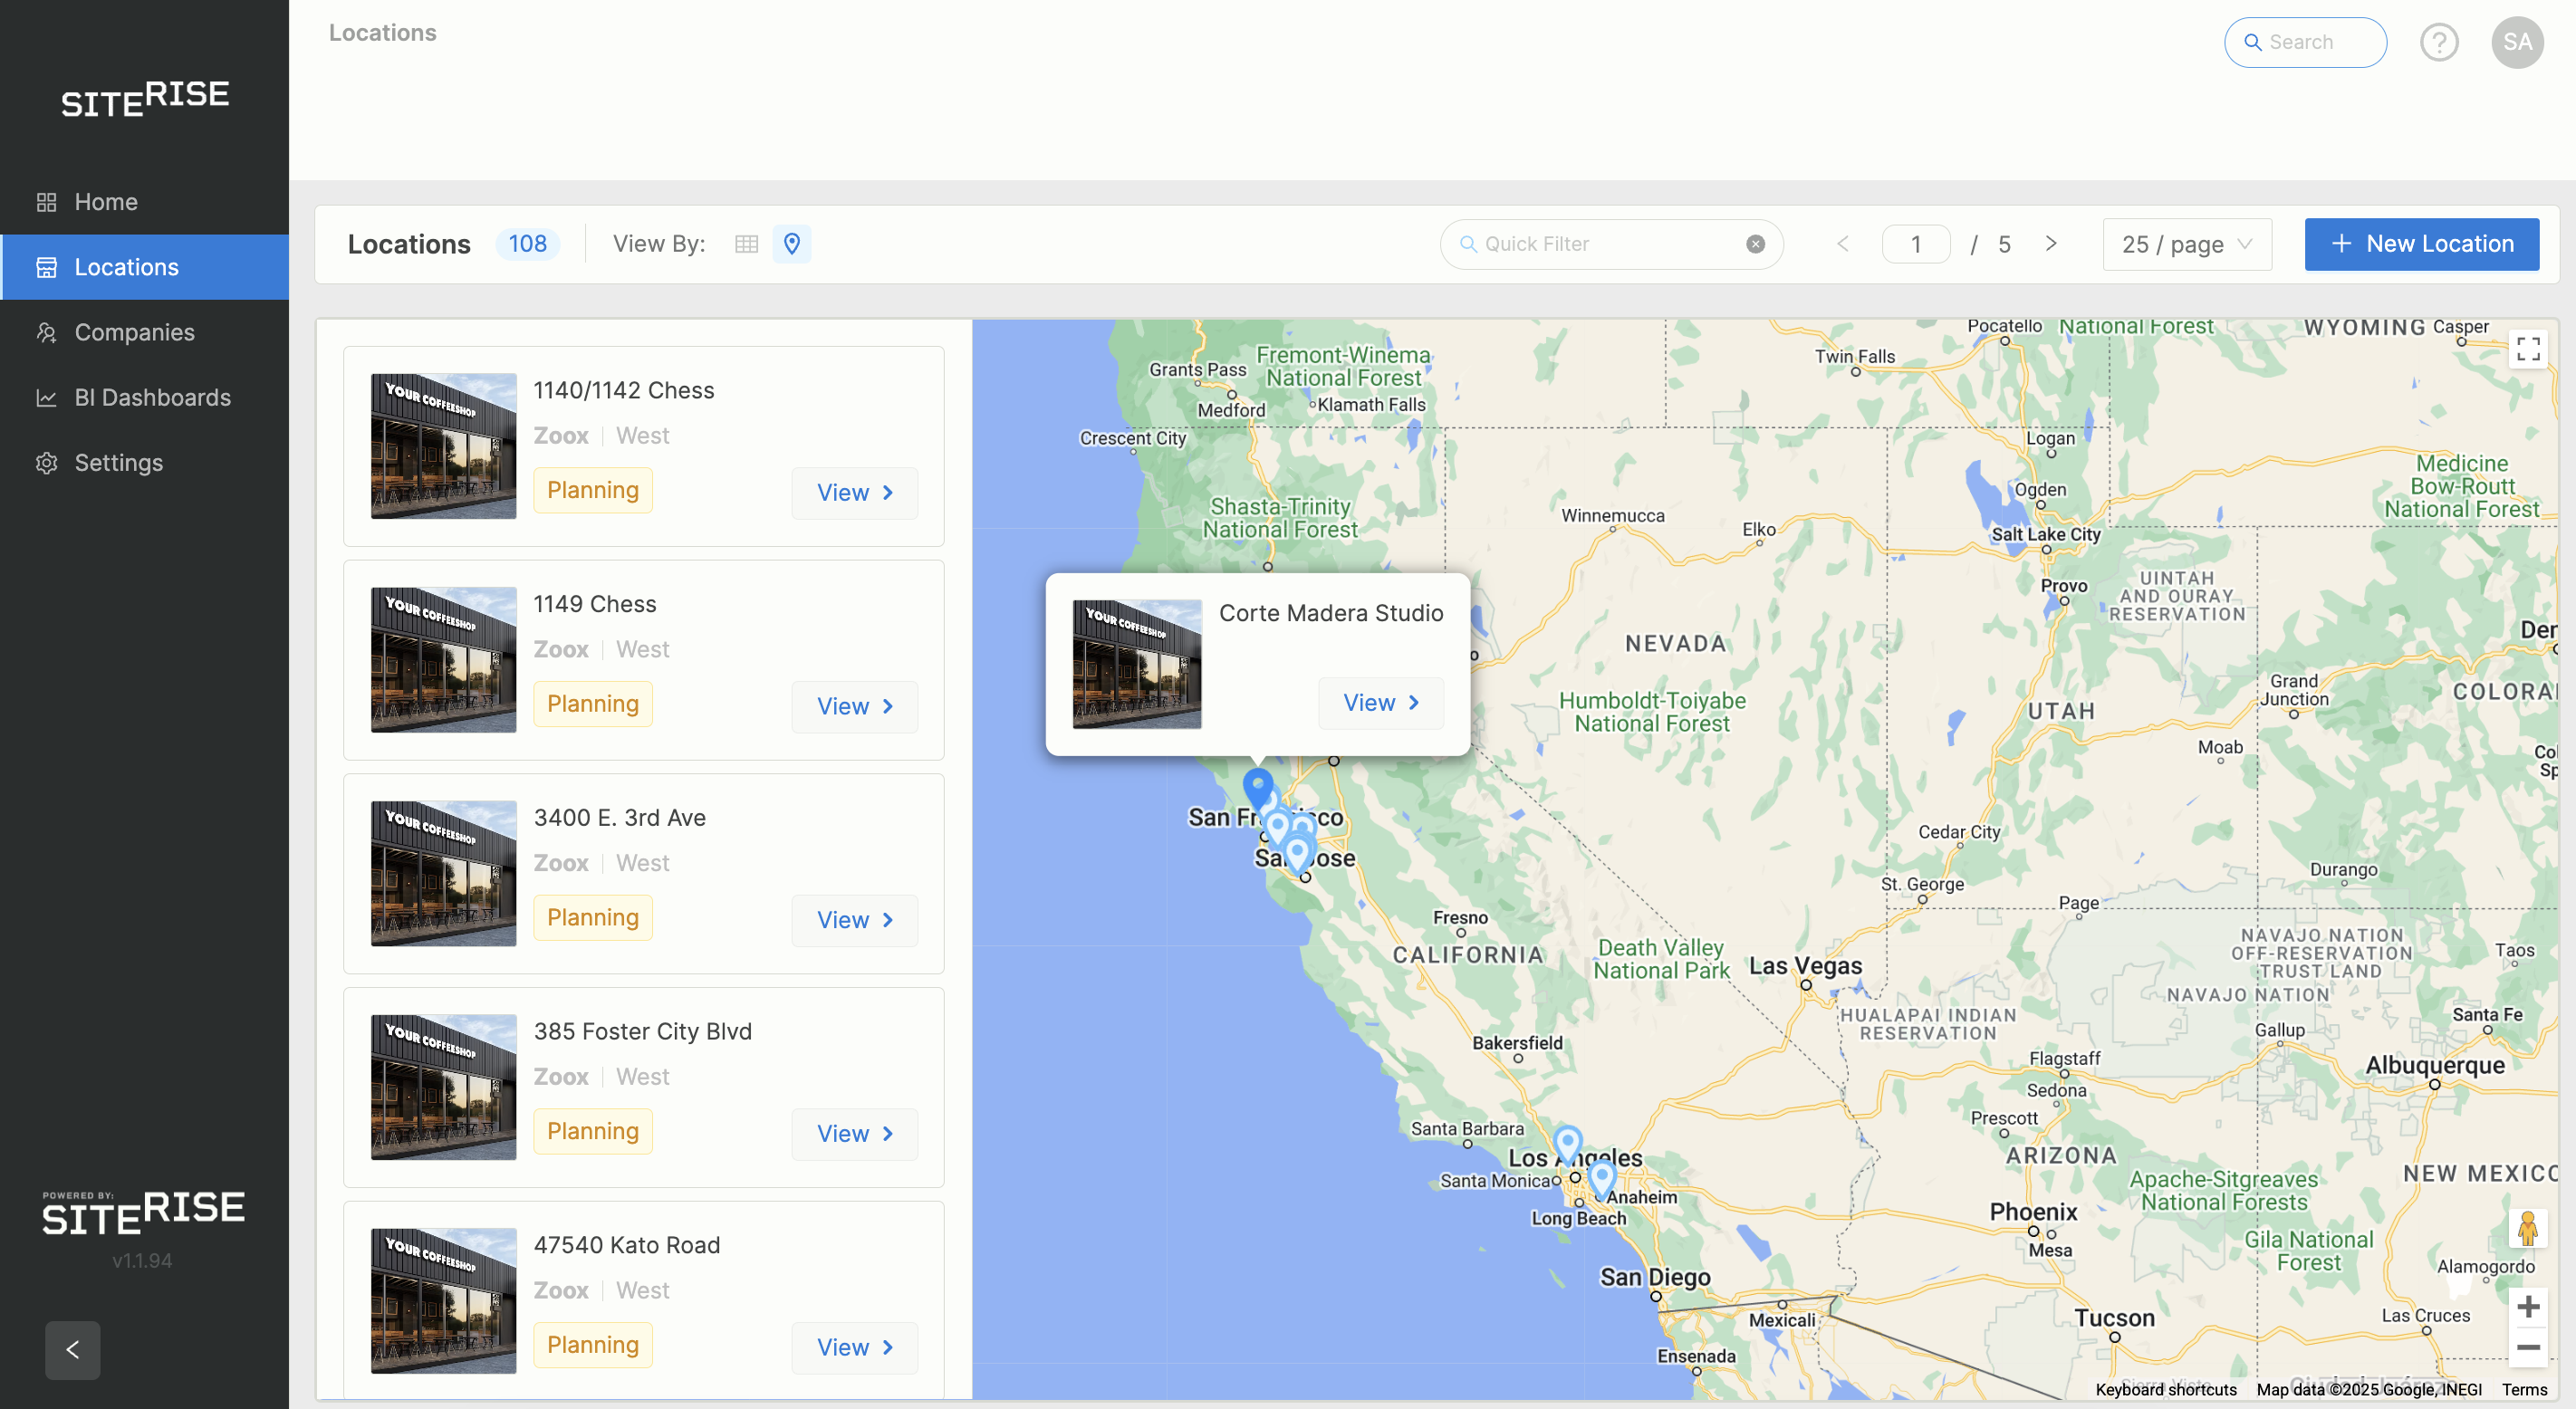
Task: Select the map pin view
Action: coord(791,244)
